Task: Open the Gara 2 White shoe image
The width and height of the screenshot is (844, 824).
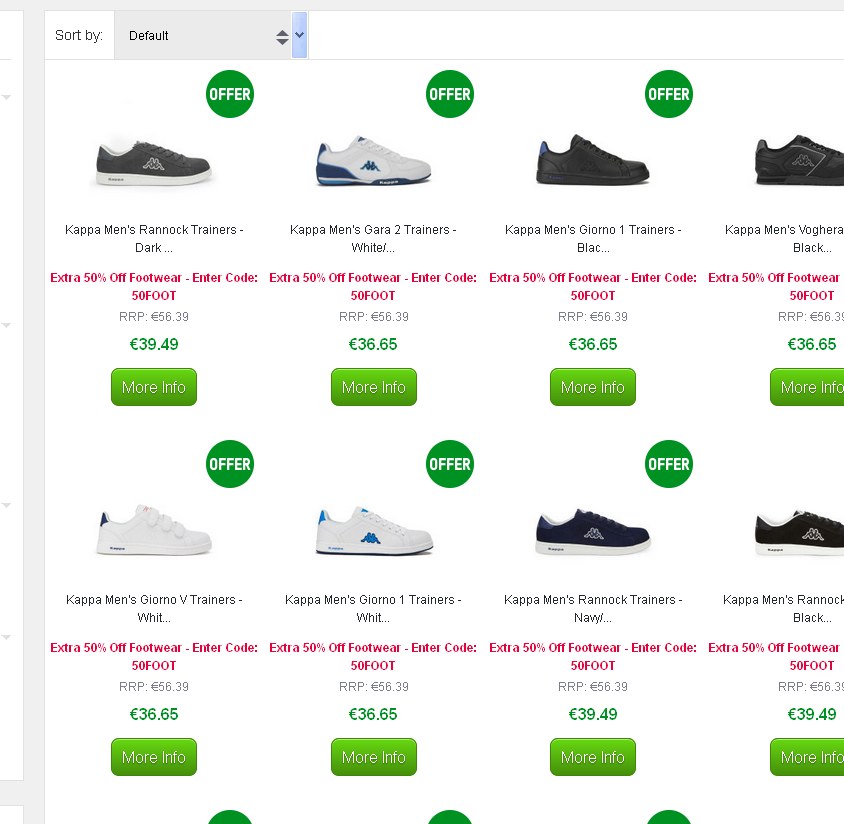Action: click(x=374, y=160)
